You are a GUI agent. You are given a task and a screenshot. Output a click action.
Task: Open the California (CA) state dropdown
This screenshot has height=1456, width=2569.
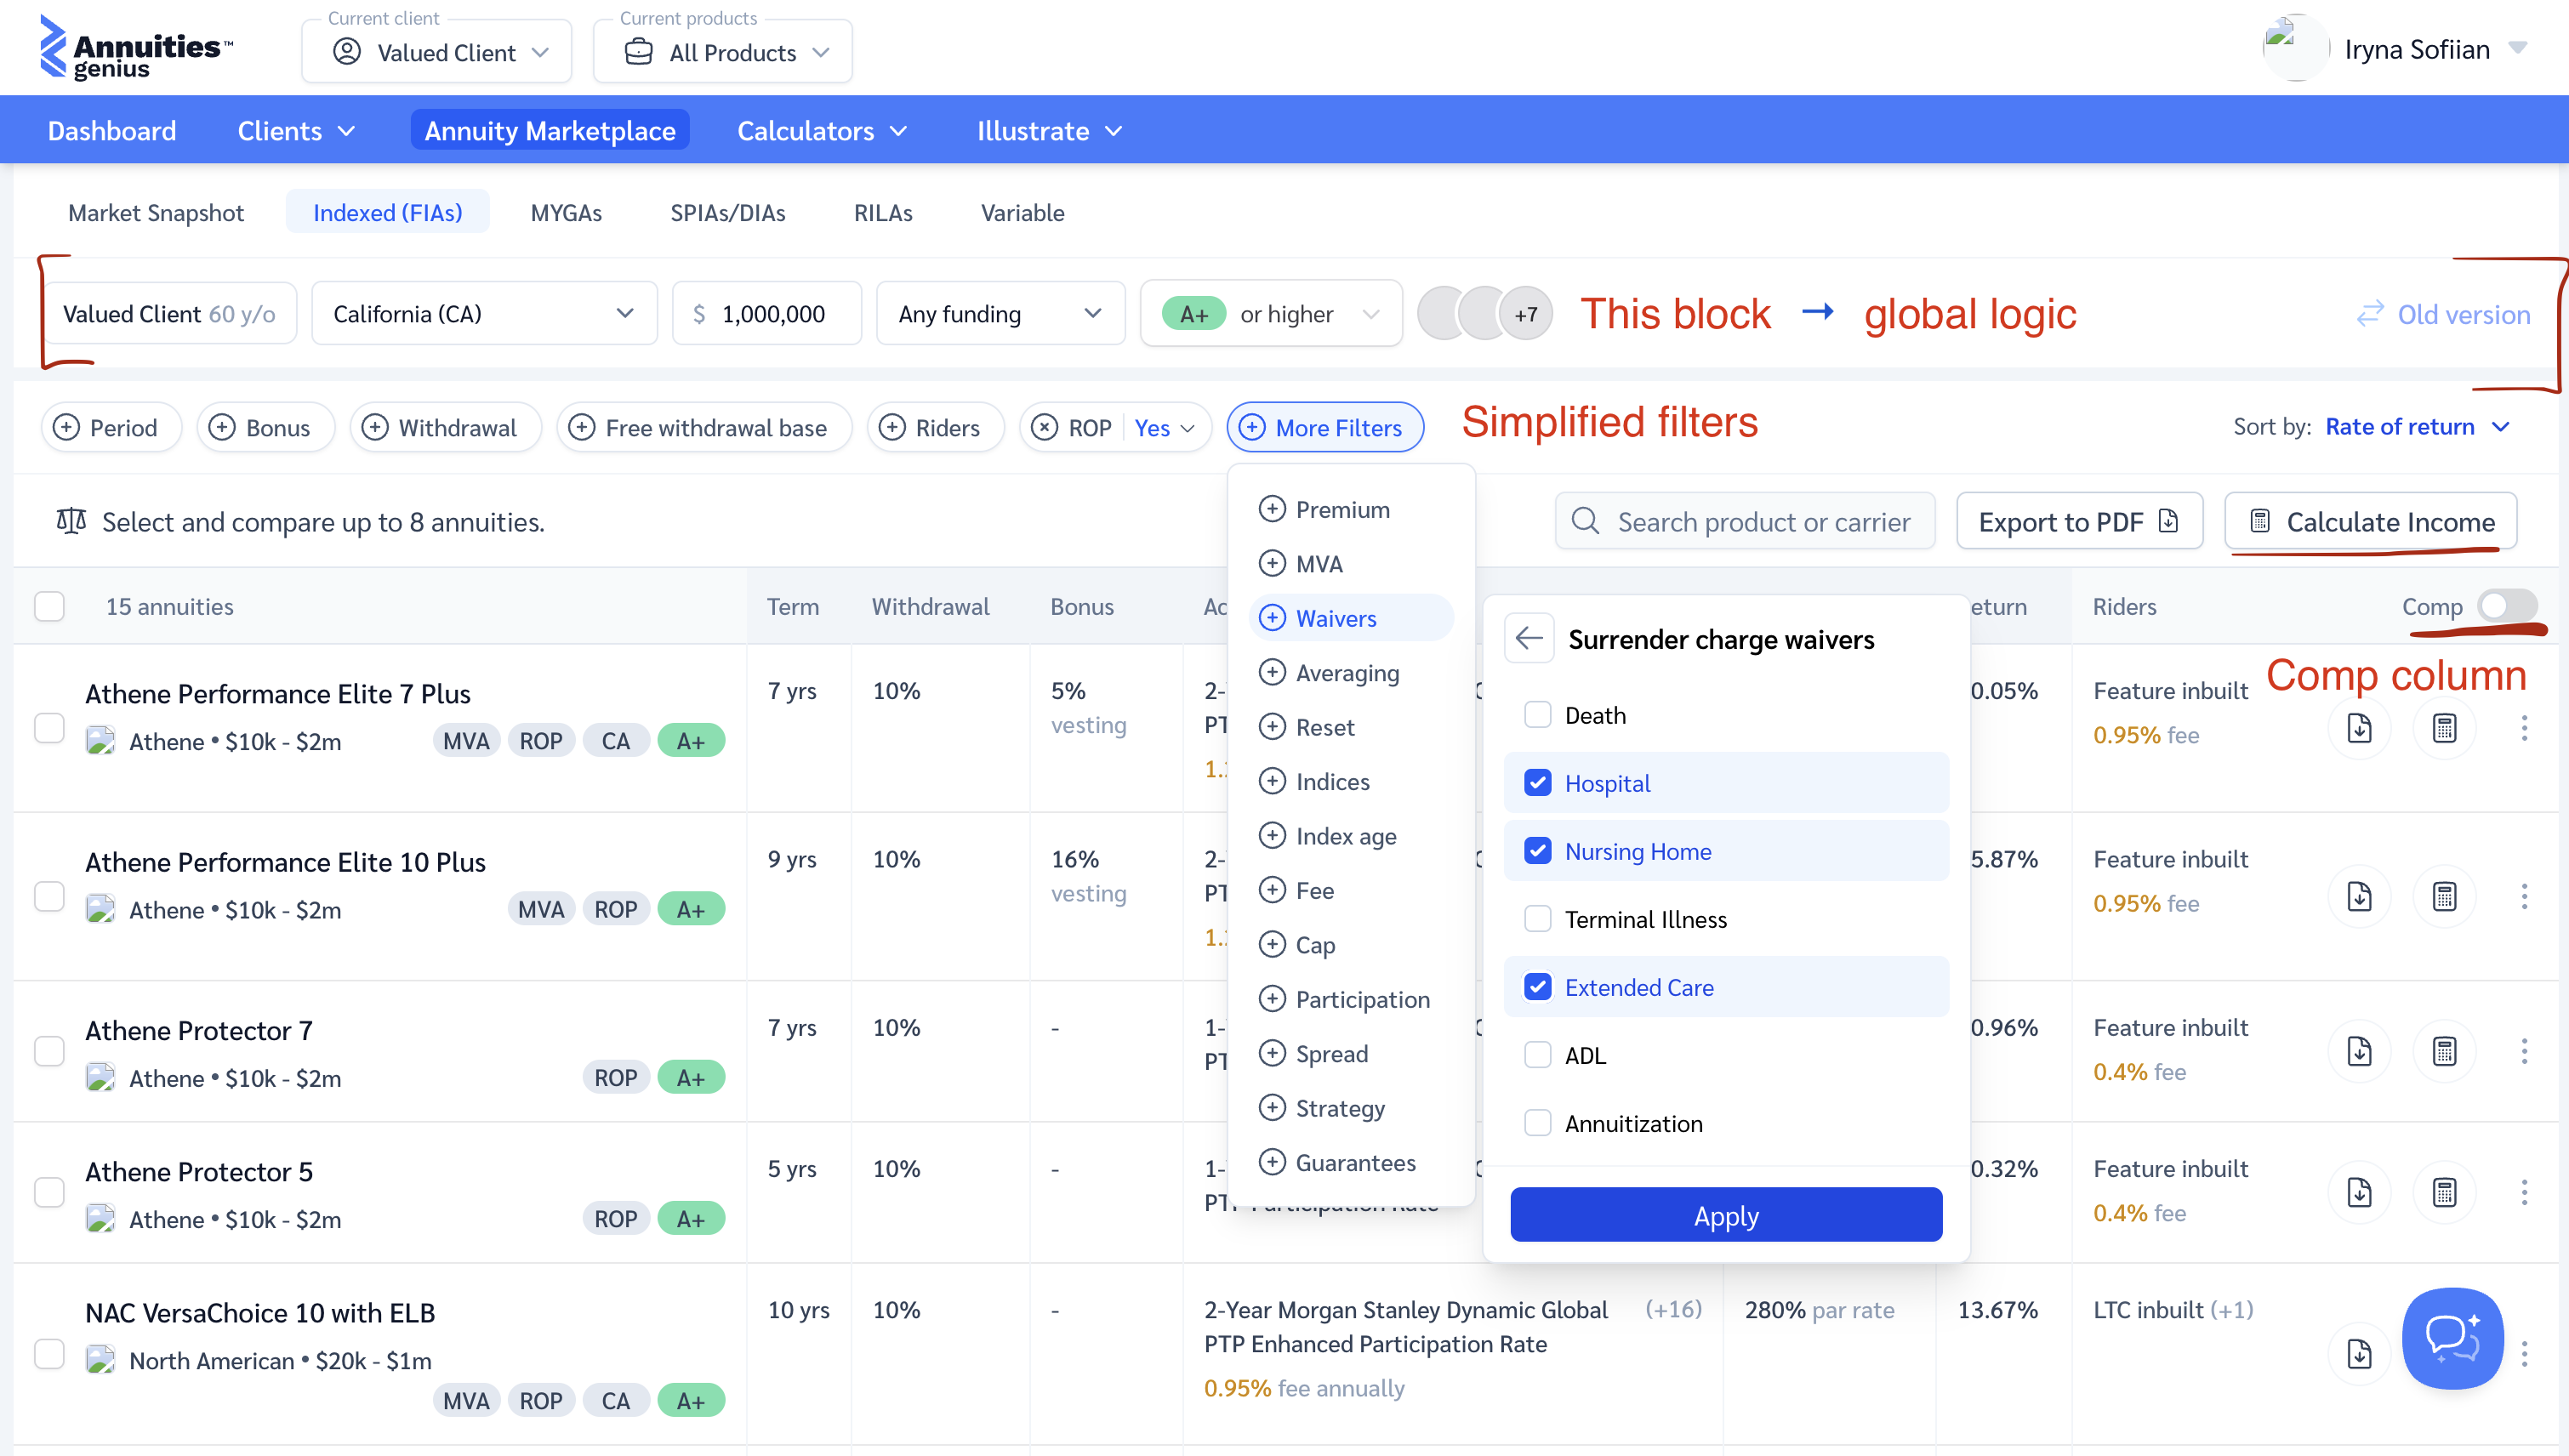(x=485, y=314)
